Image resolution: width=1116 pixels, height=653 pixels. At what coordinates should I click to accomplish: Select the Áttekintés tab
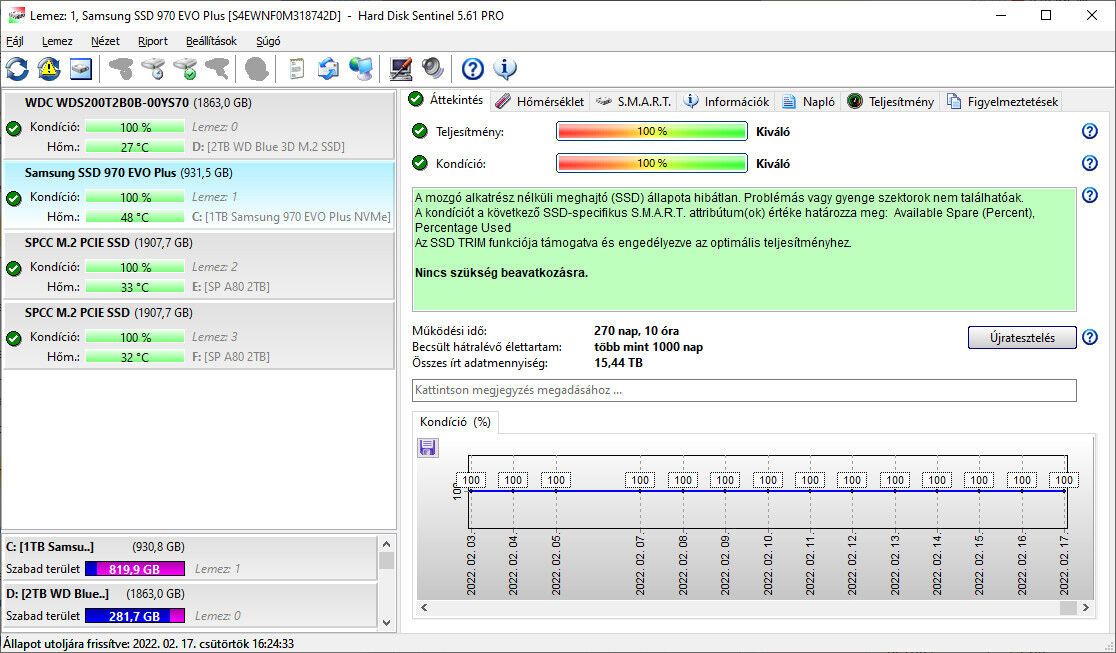(x=447, y=100)
